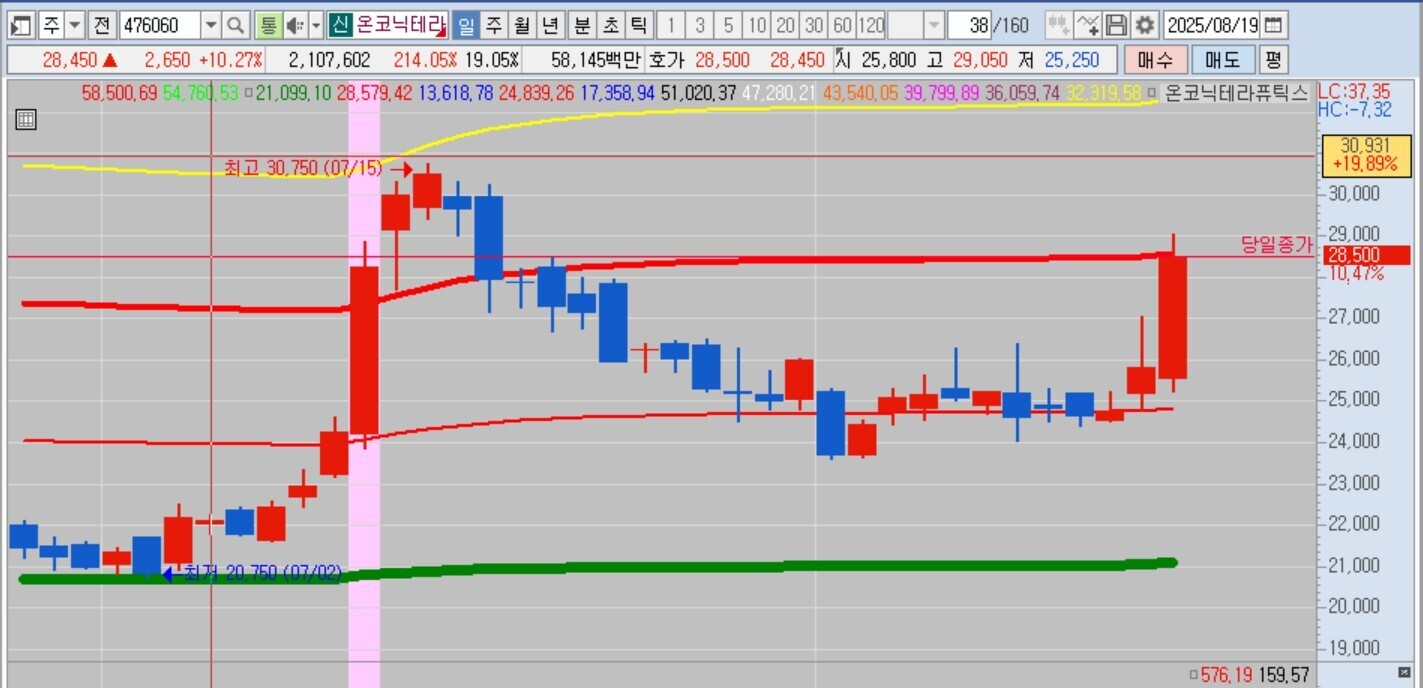This screenshot has width=1423, height=688.
Task: Click the red 58,500.69 indicator value
Action: (119, 93)
